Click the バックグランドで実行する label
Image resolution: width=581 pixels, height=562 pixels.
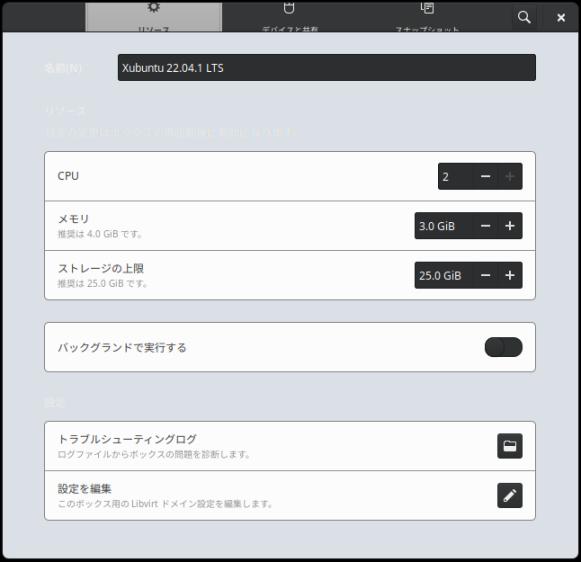pyautogui.click(x=122, y=347)
